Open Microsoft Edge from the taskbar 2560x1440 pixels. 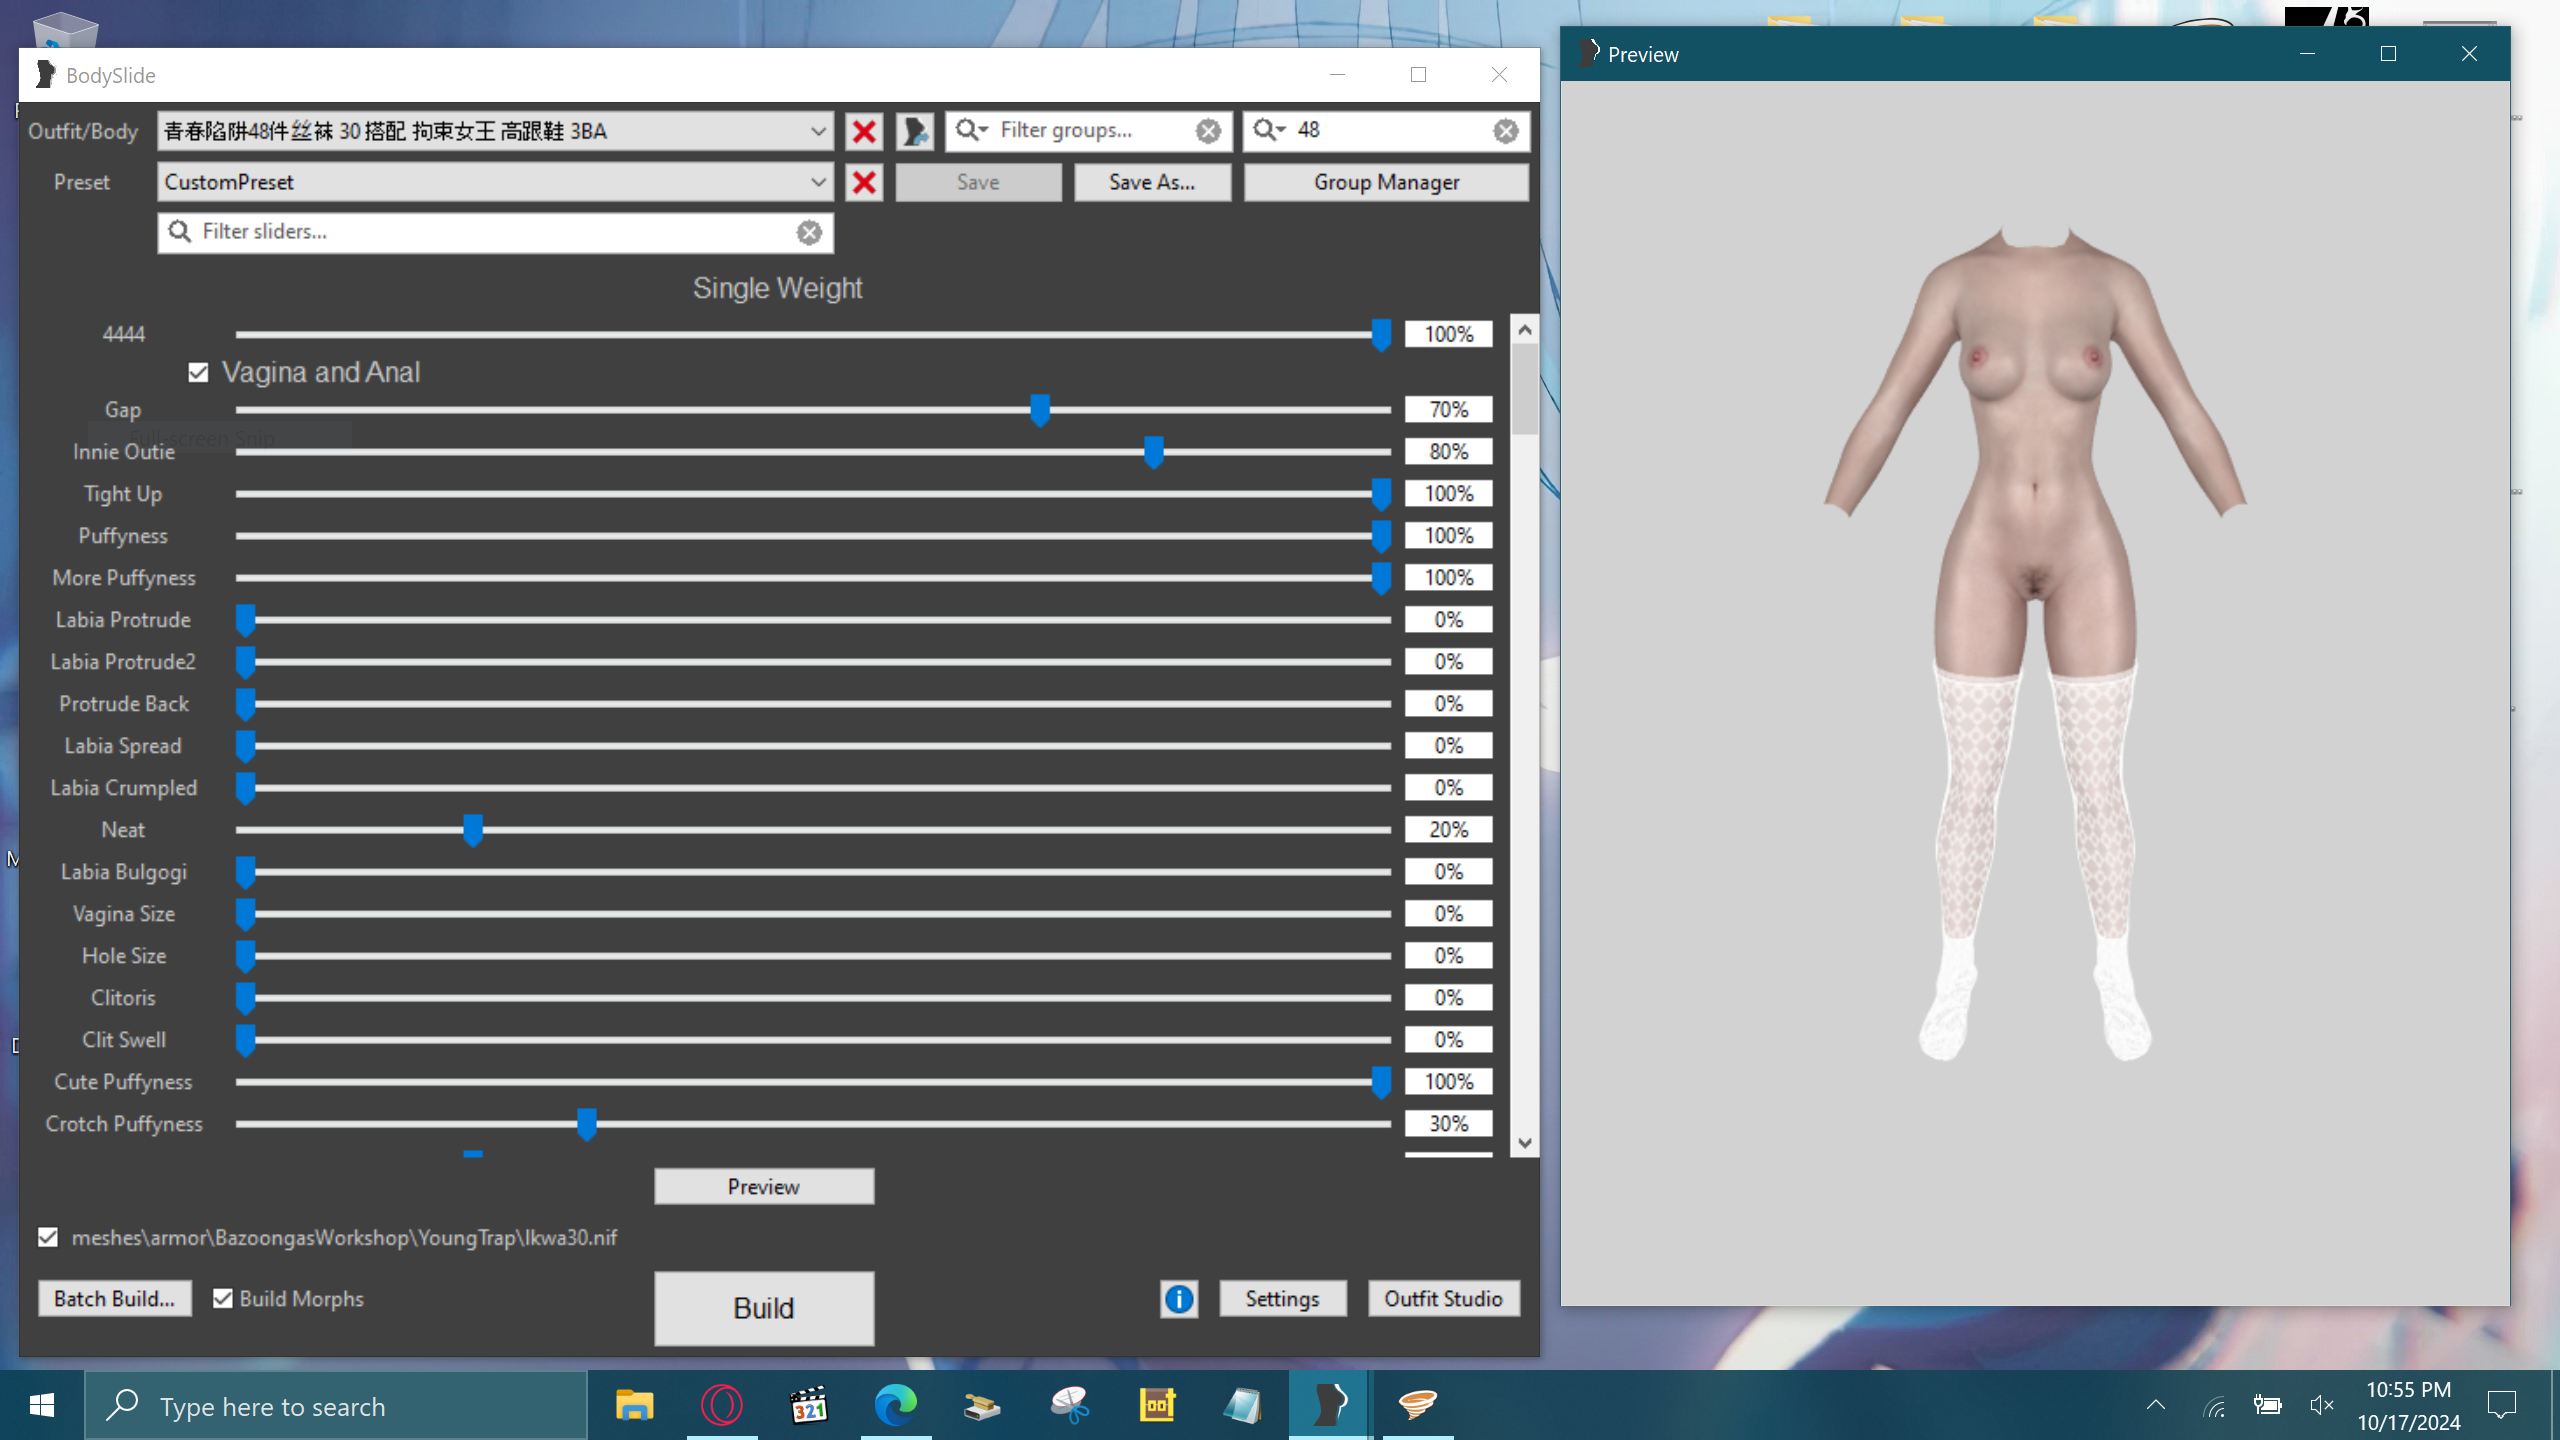pyautogui.click(x=896, y=1405)
